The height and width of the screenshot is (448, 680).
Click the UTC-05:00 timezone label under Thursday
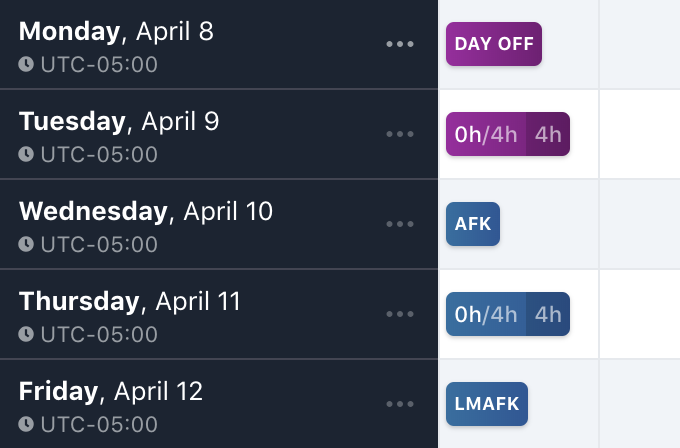(x=98, y=334)
